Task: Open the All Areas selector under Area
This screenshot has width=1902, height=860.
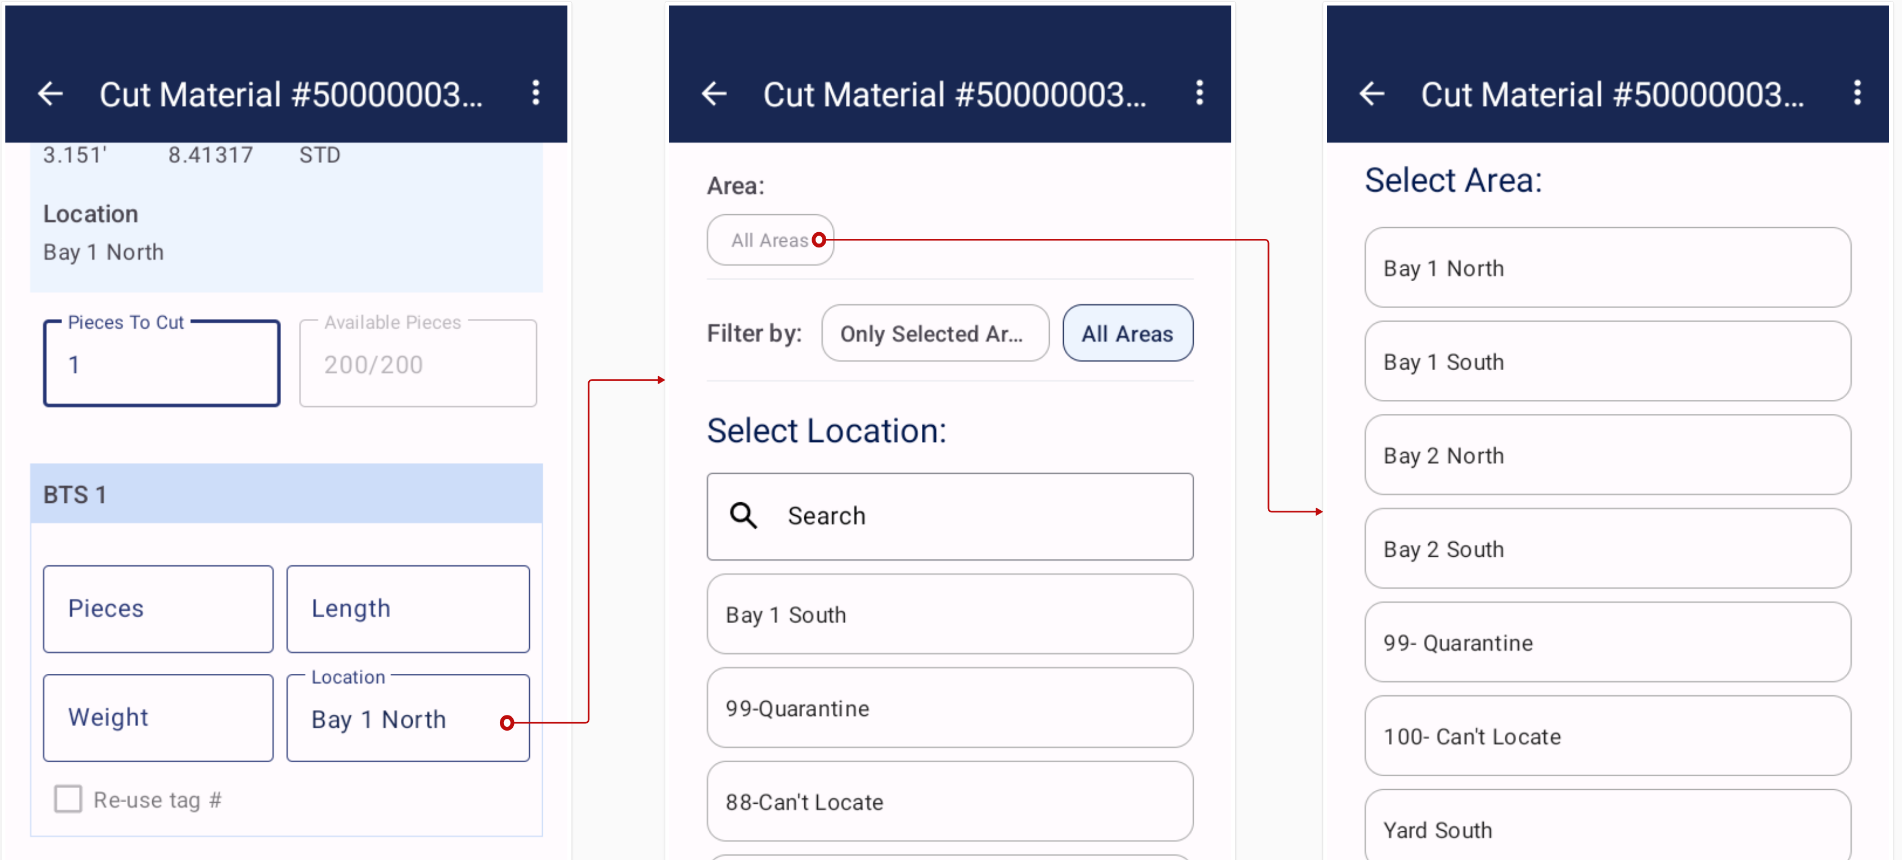Action: tap(770, 240)
